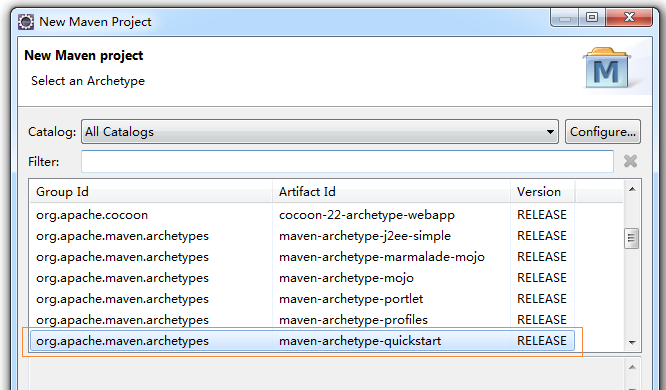Sort by the Version column header

click(542, 192)
